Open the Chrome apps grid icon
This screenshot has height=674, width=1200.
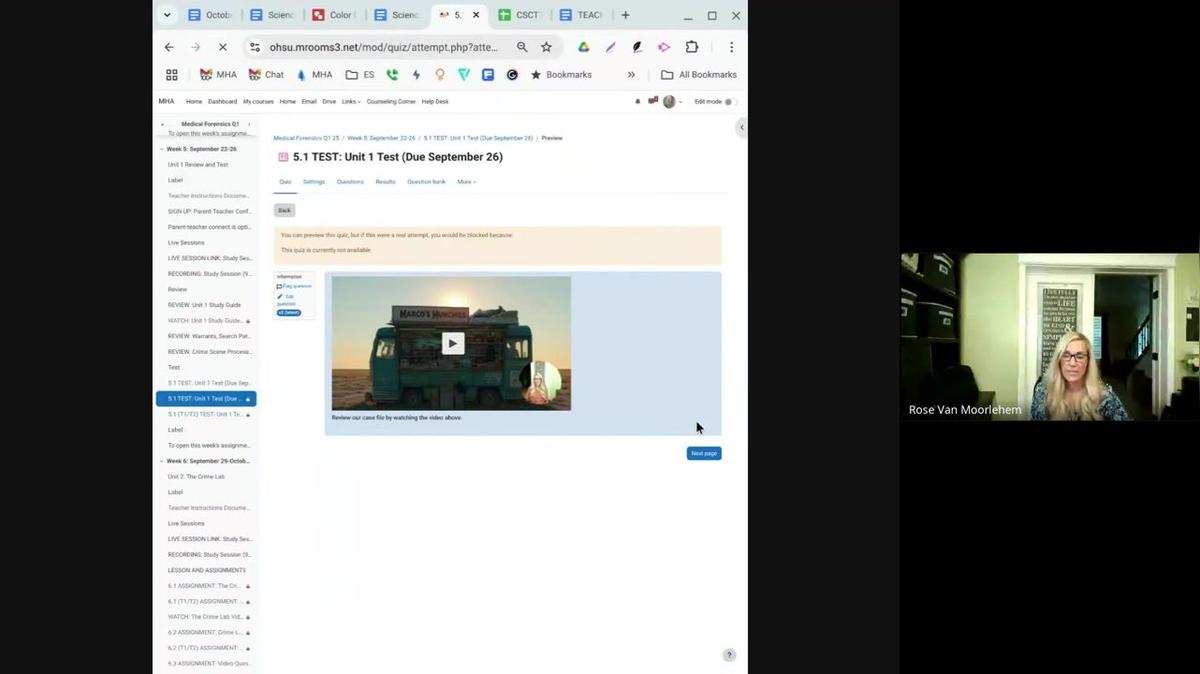click(172, 75)
